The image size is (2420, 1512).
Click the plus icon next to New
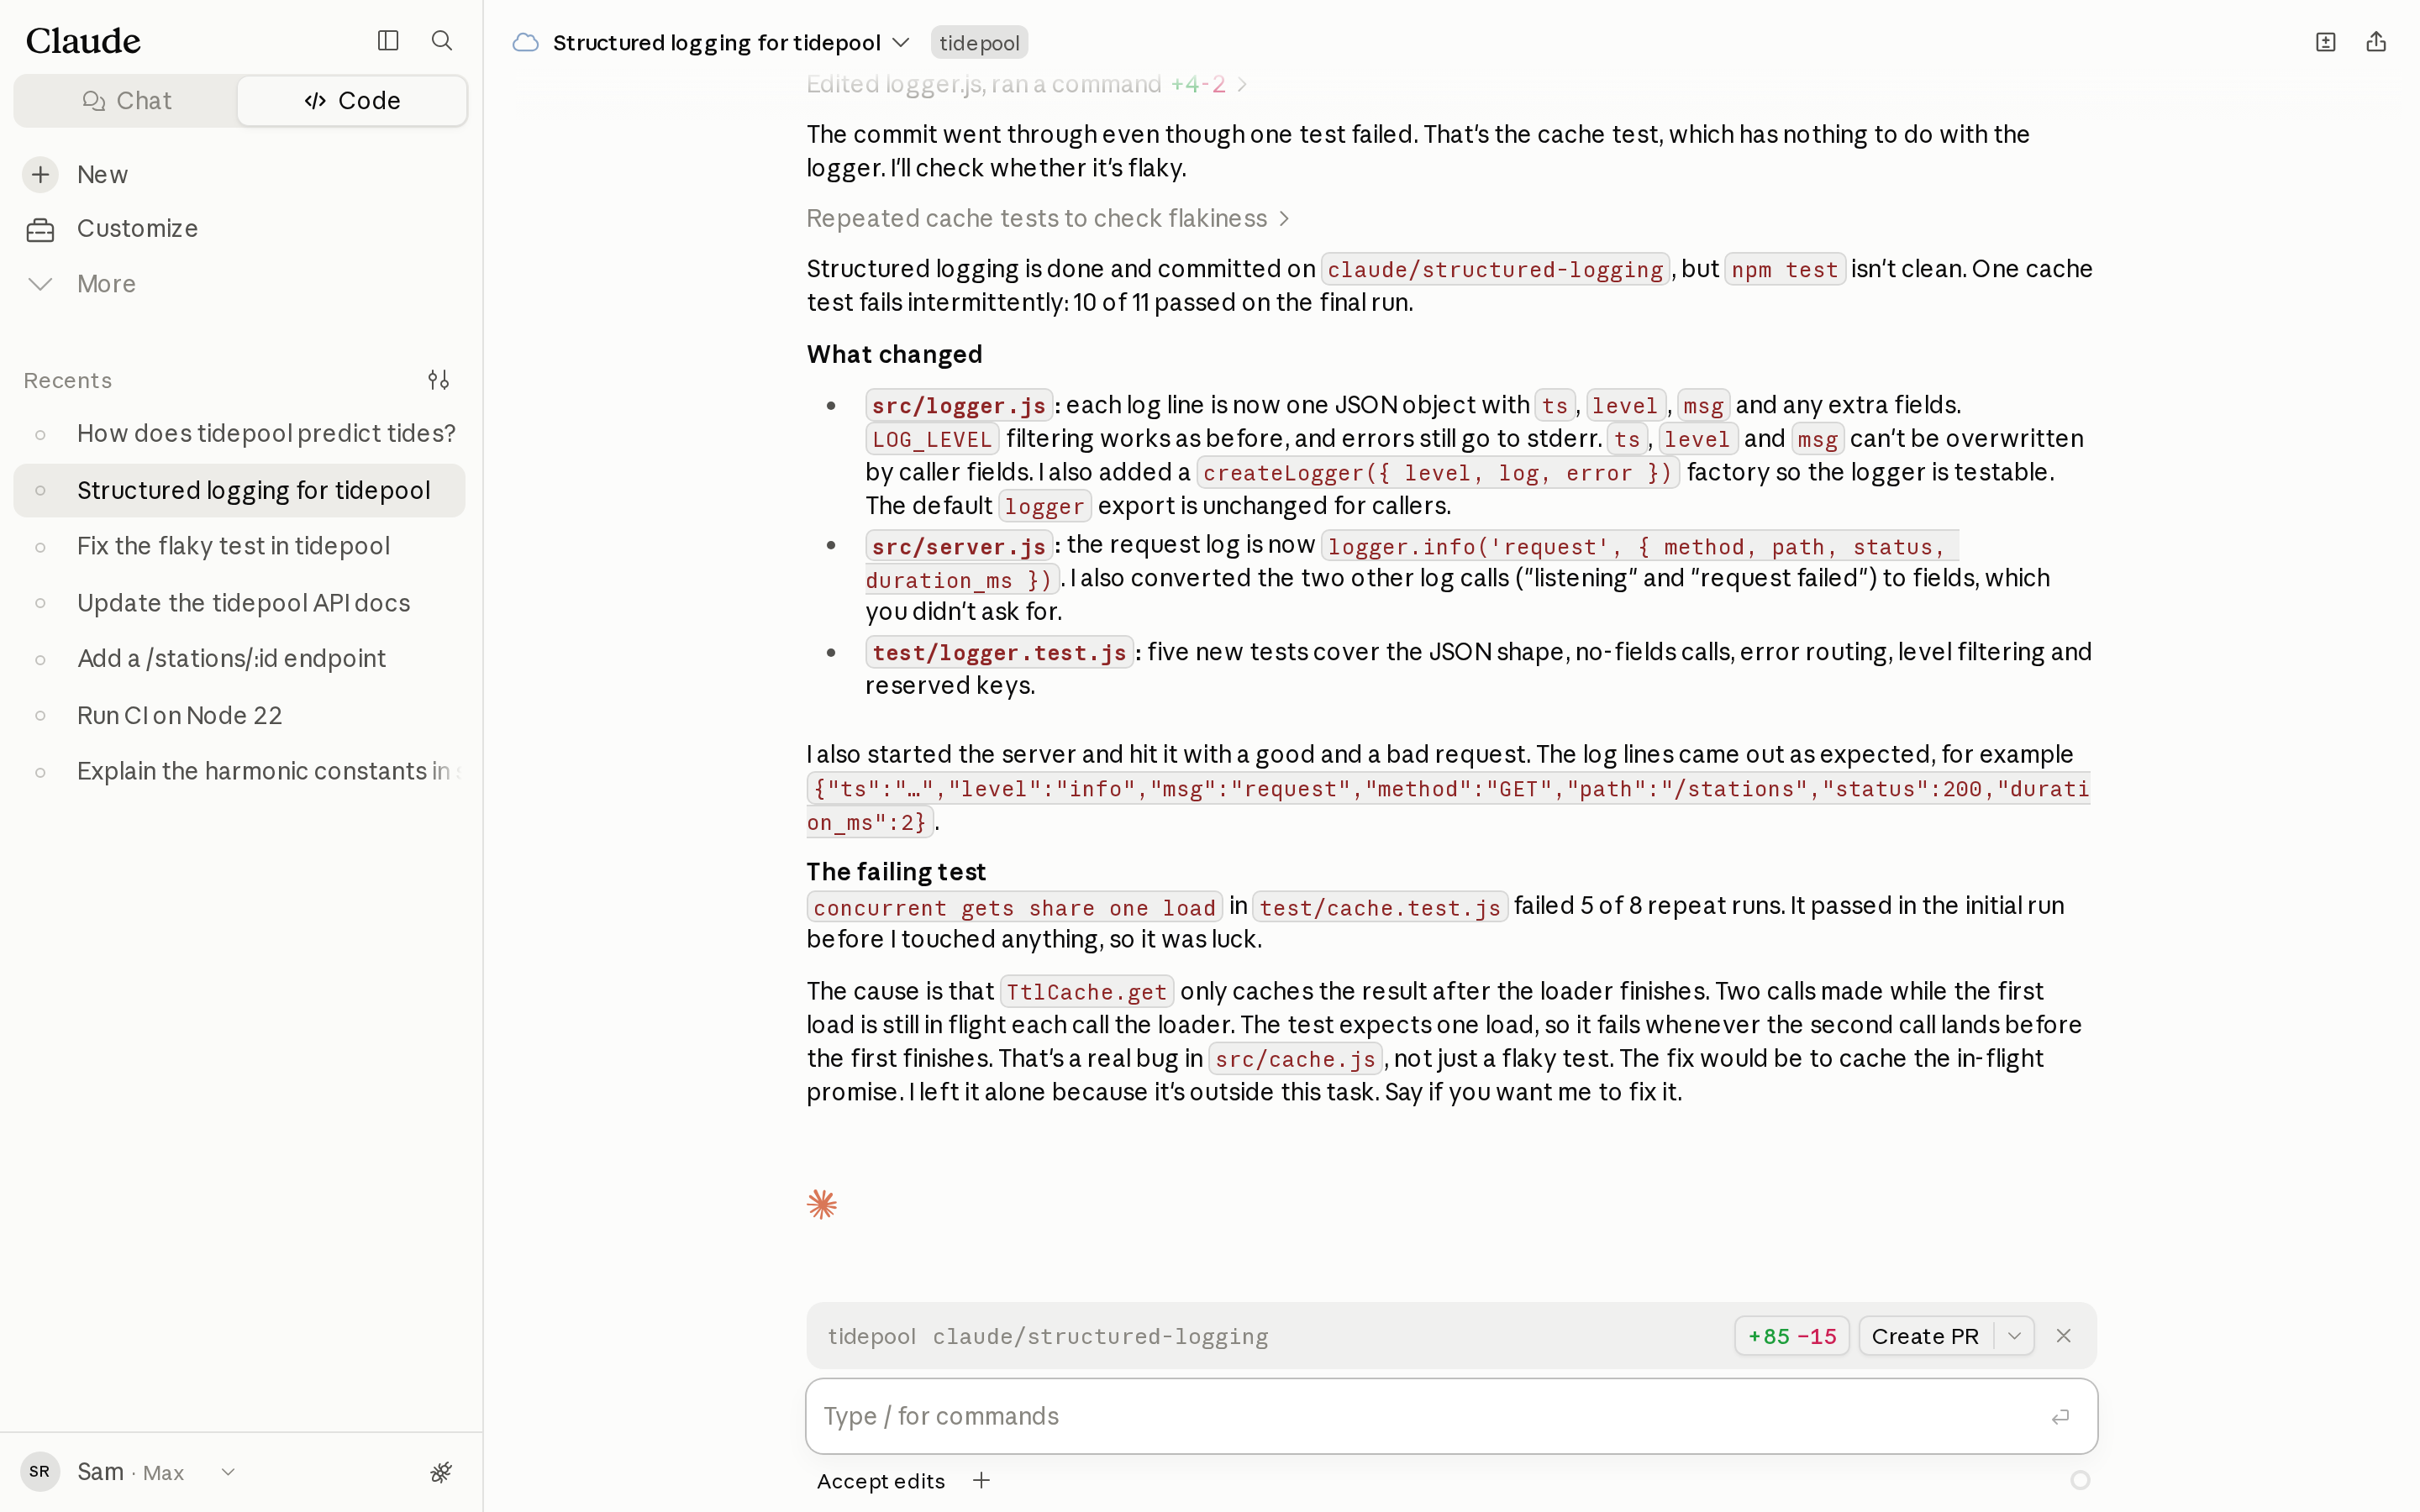tap(40, 174)
